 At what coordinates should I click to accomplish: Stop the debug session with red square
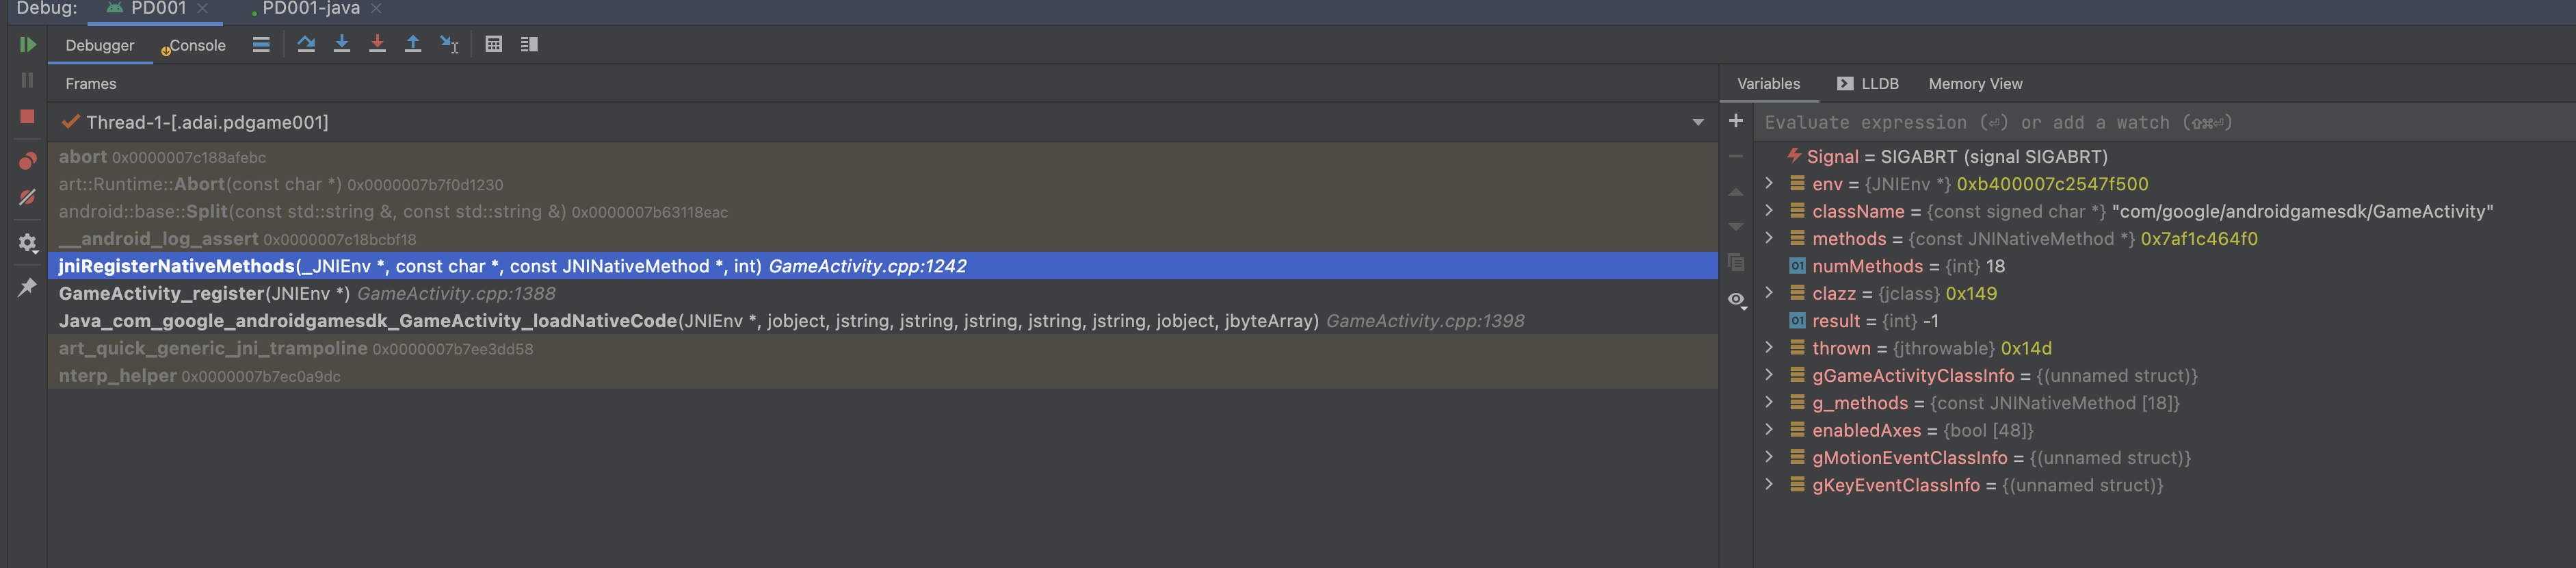pos(27,117)
